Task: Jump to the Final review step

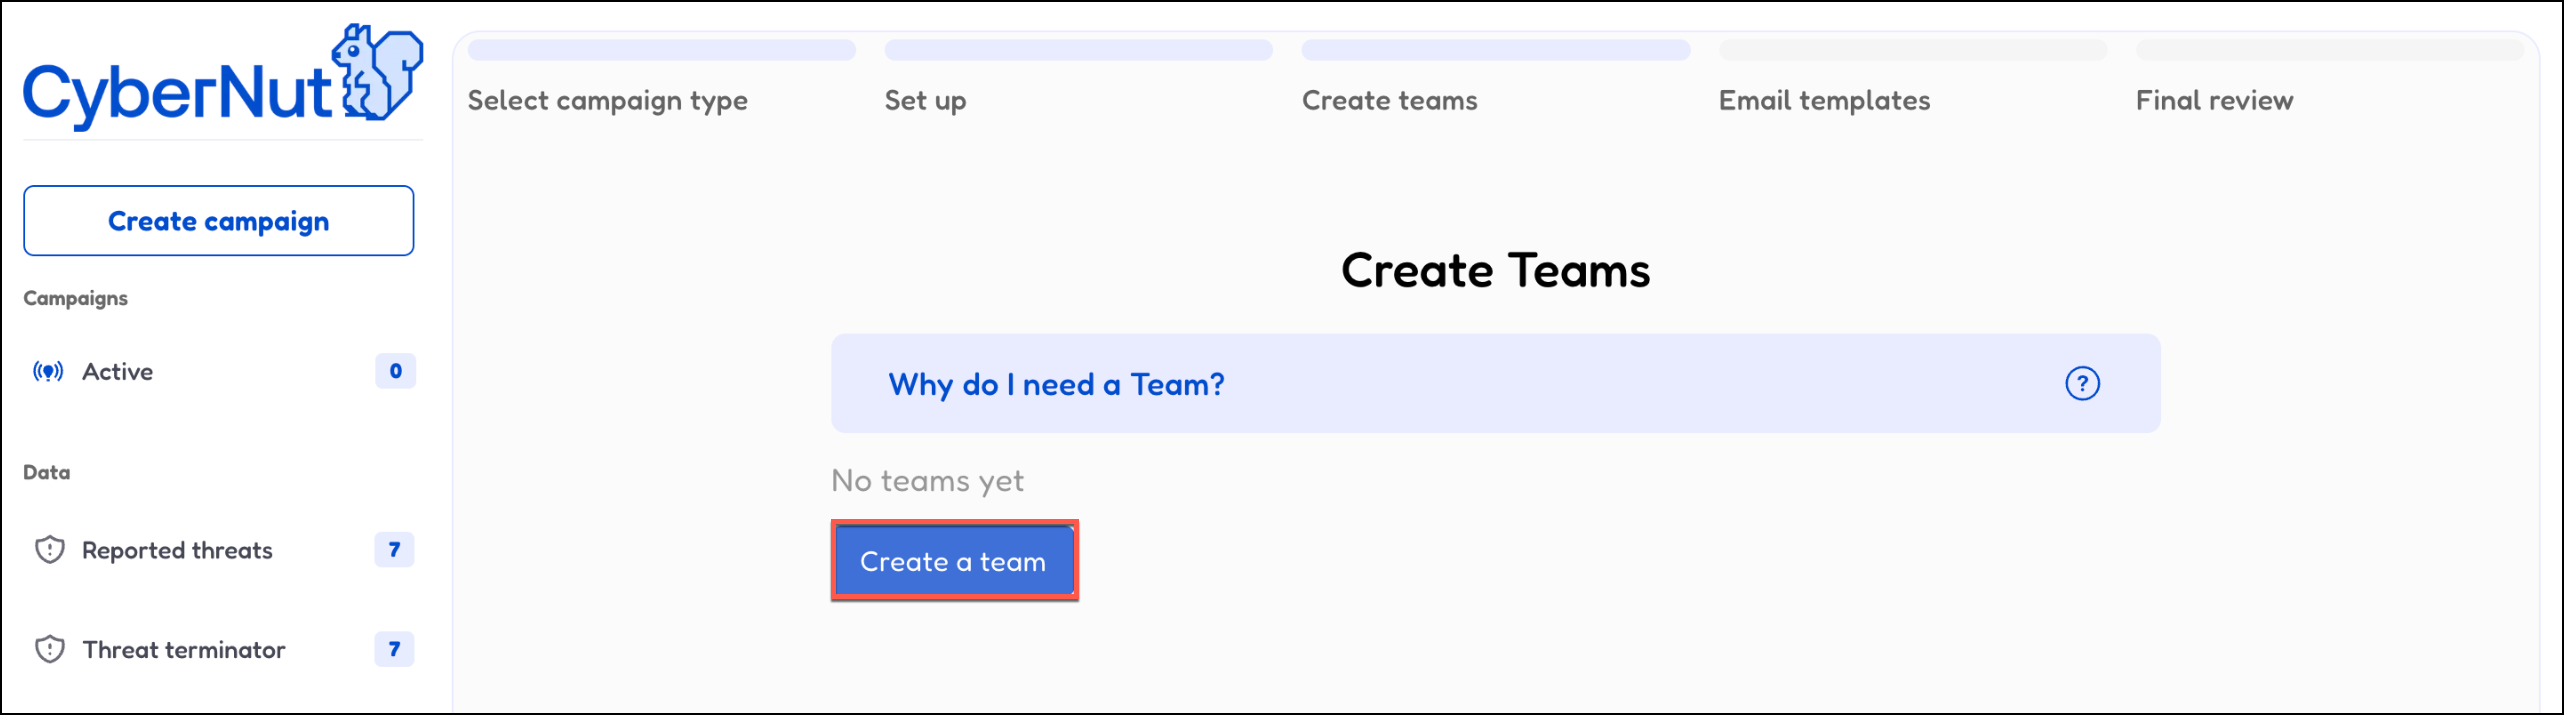Action: click(x=2214, y=101)
